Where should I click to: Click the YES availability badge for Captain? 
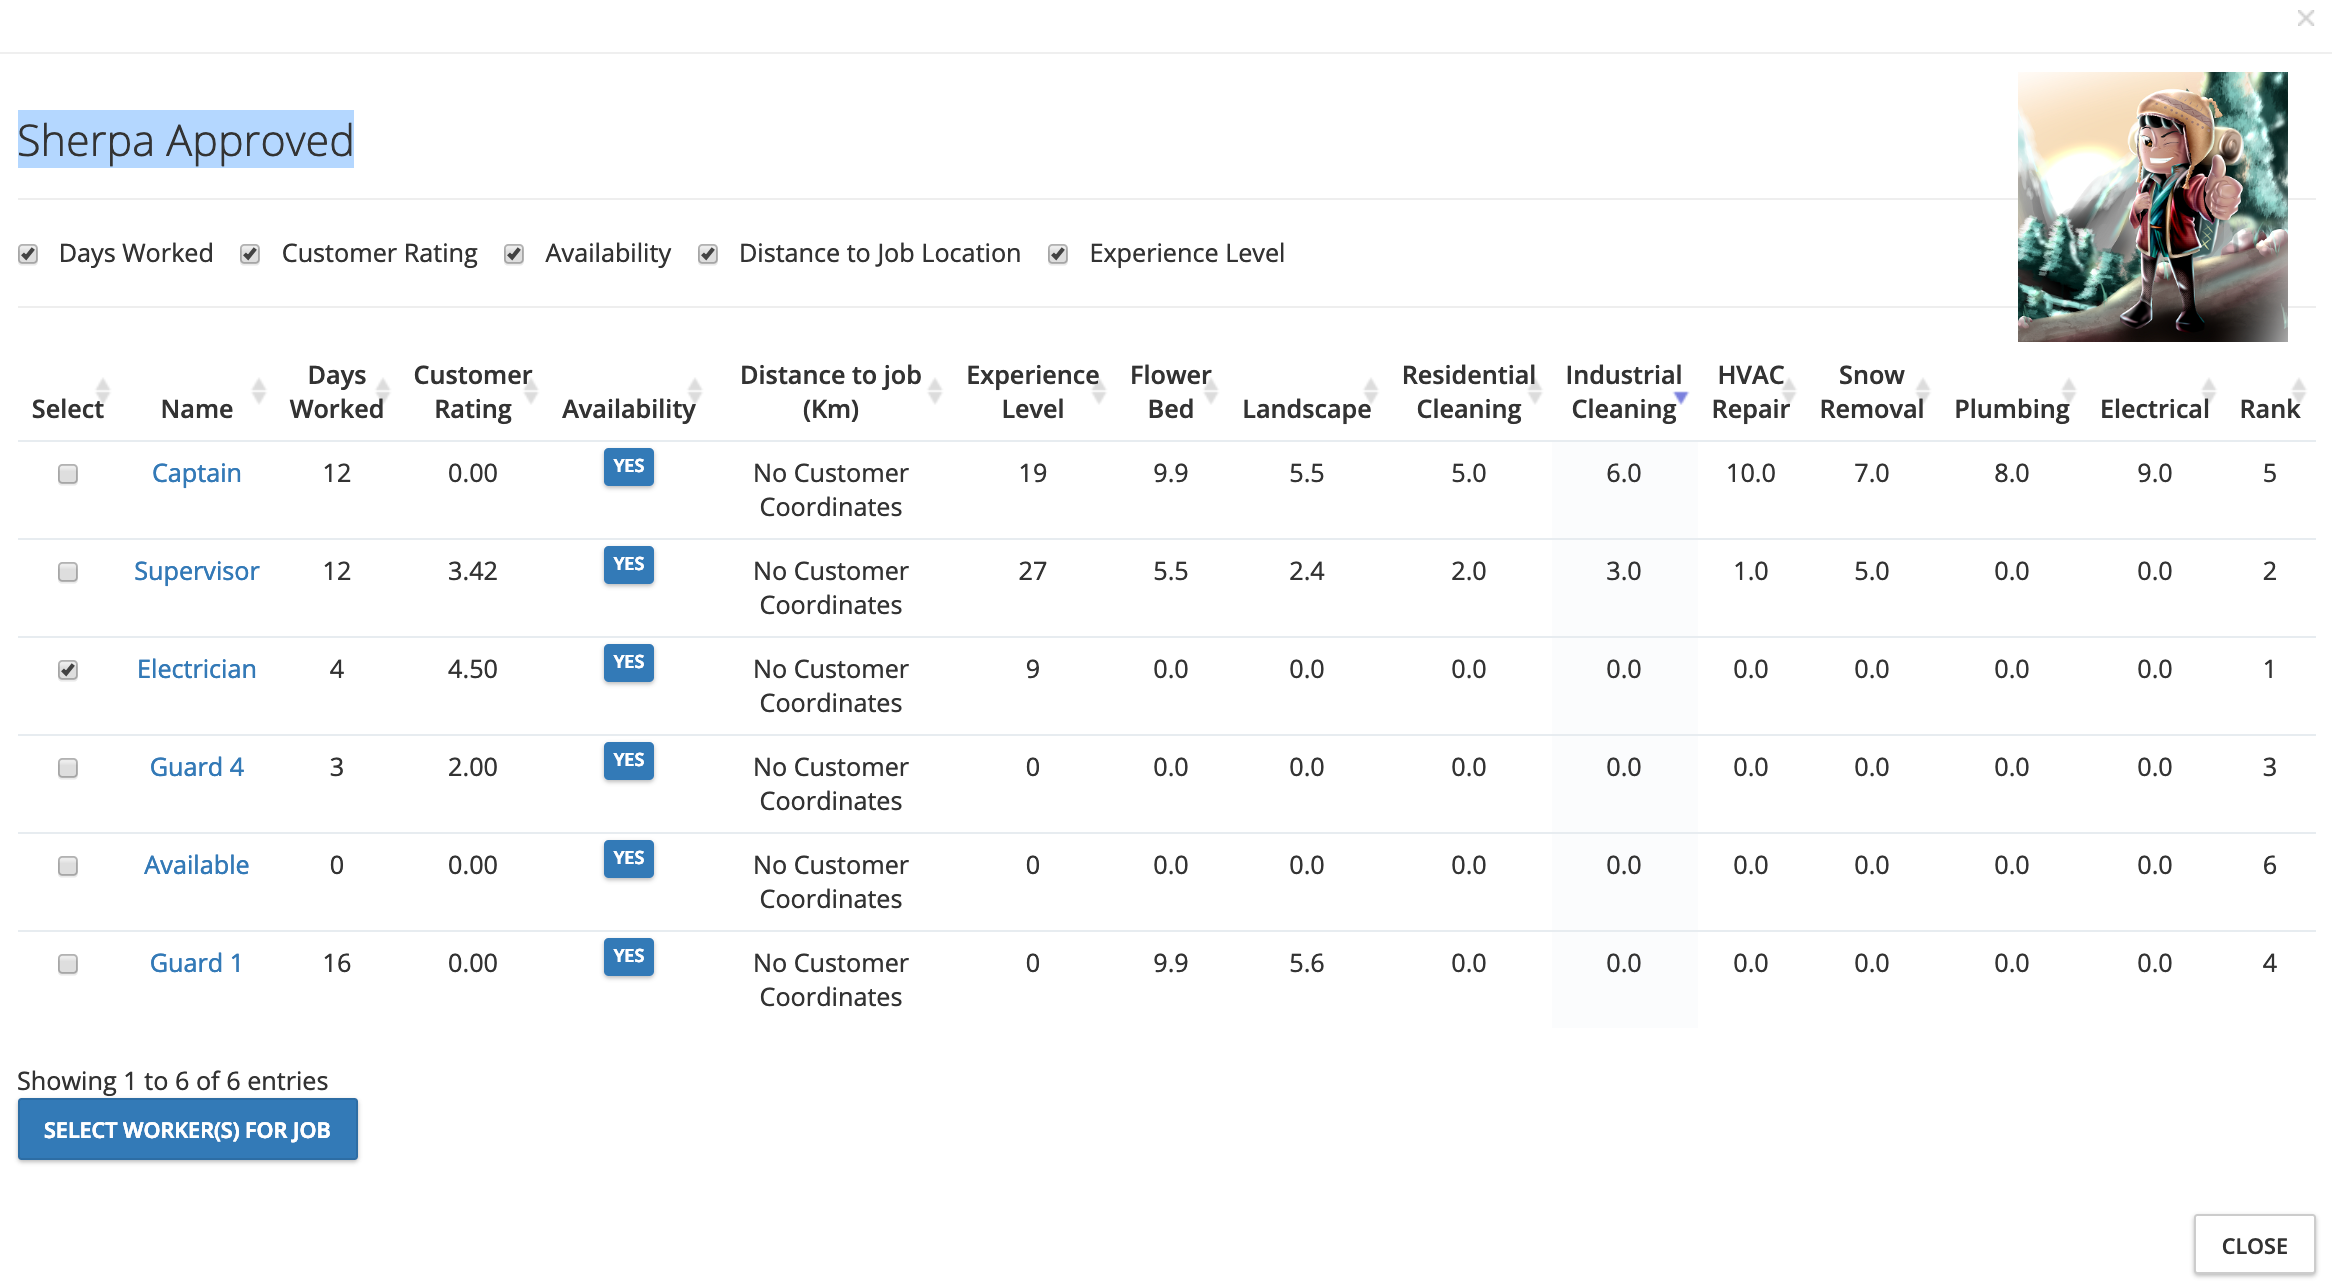coord(628,466)
